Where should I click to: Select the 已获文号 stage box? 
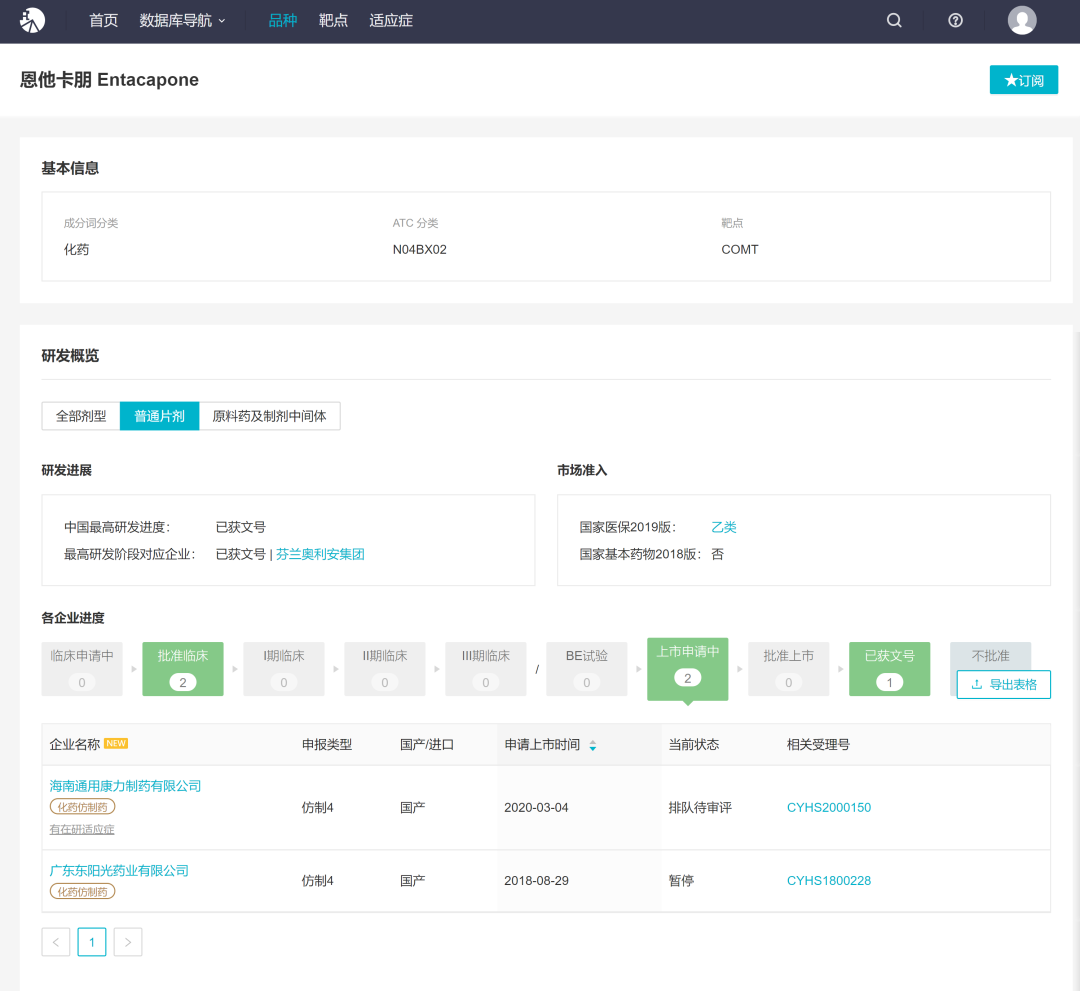point(889,669)
